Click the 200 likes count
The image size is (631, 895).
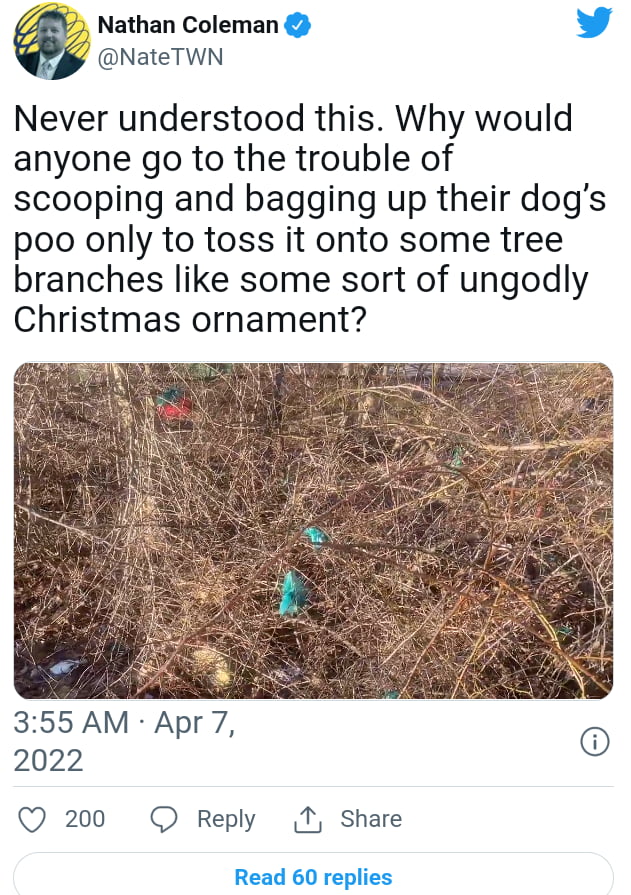(85, 819)
